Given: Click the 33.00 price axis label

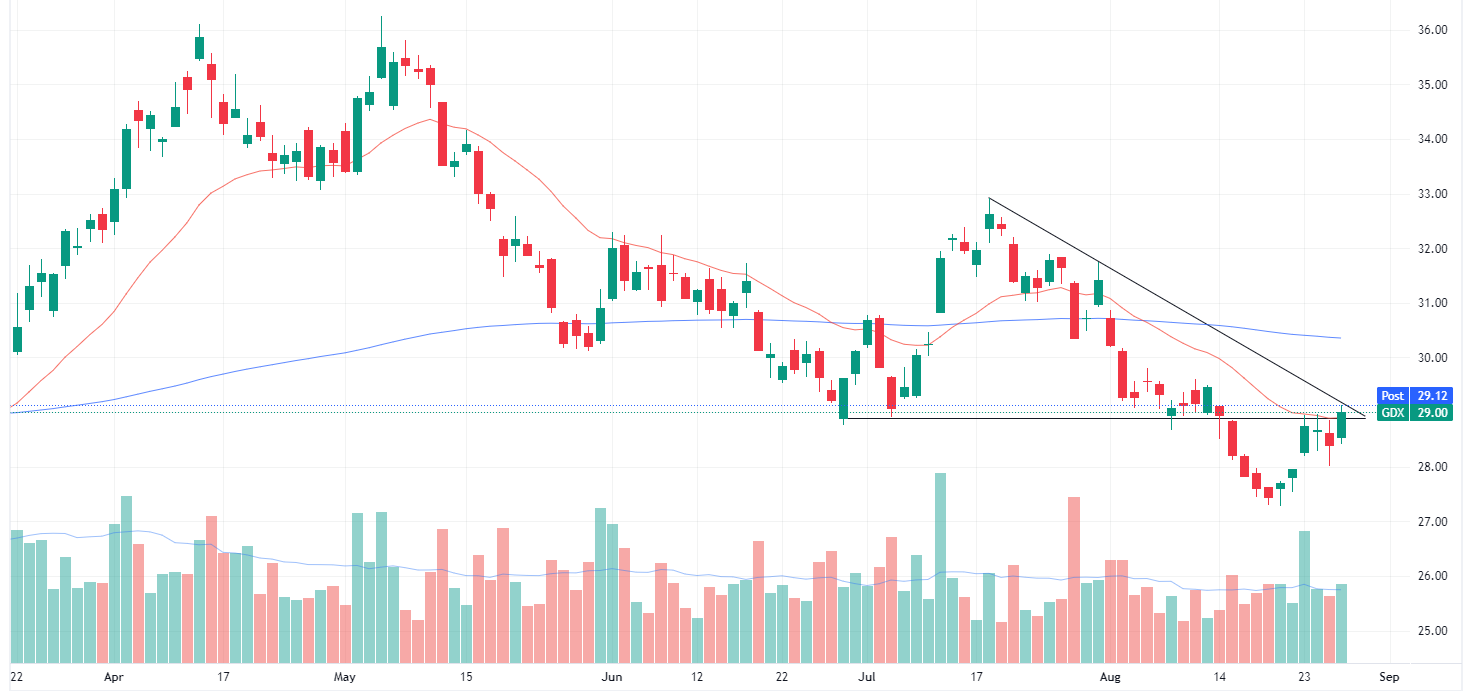Looking at the screenshot, I should tap(1433, 194).
